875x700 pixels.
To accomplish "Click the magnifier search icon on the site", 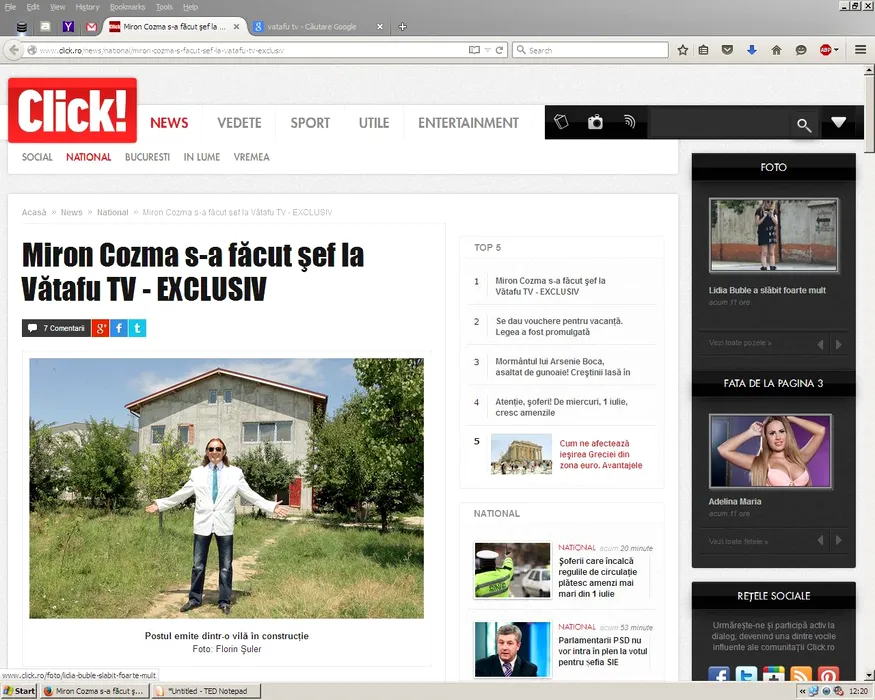I will pos(803,125).
